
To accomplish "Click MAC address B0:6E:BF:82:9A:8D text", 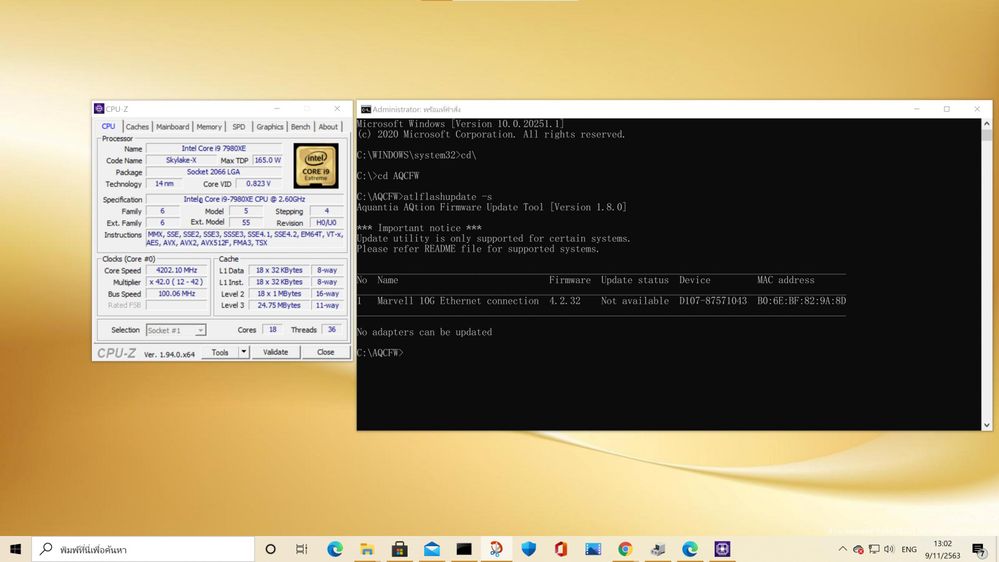I will click(801, 301).
